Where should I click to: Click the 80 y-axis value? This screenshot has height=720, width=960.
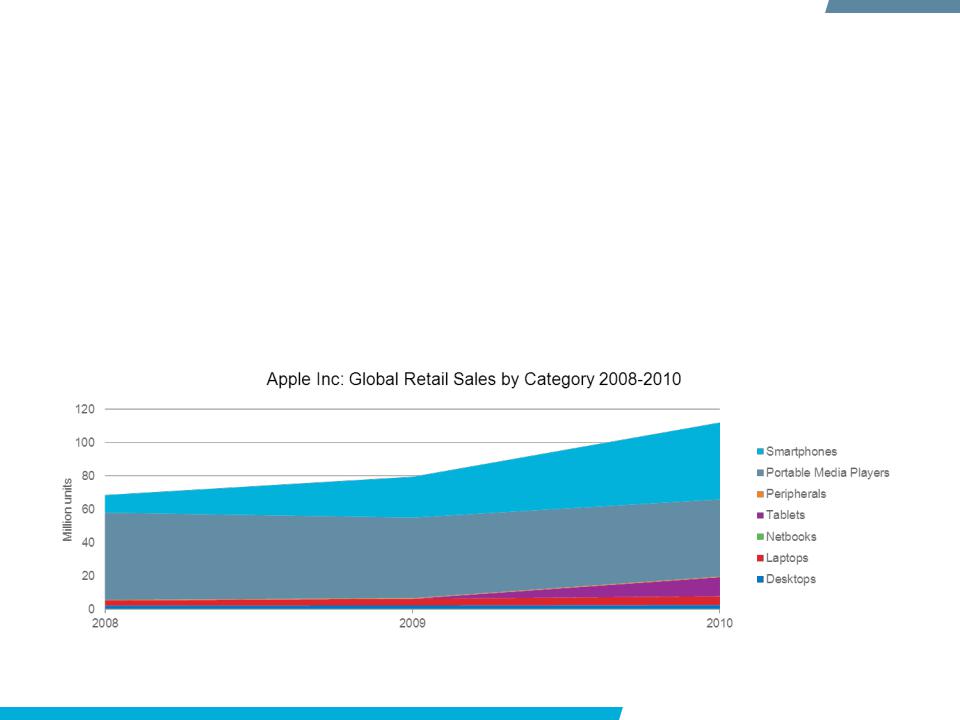point(88,476)
